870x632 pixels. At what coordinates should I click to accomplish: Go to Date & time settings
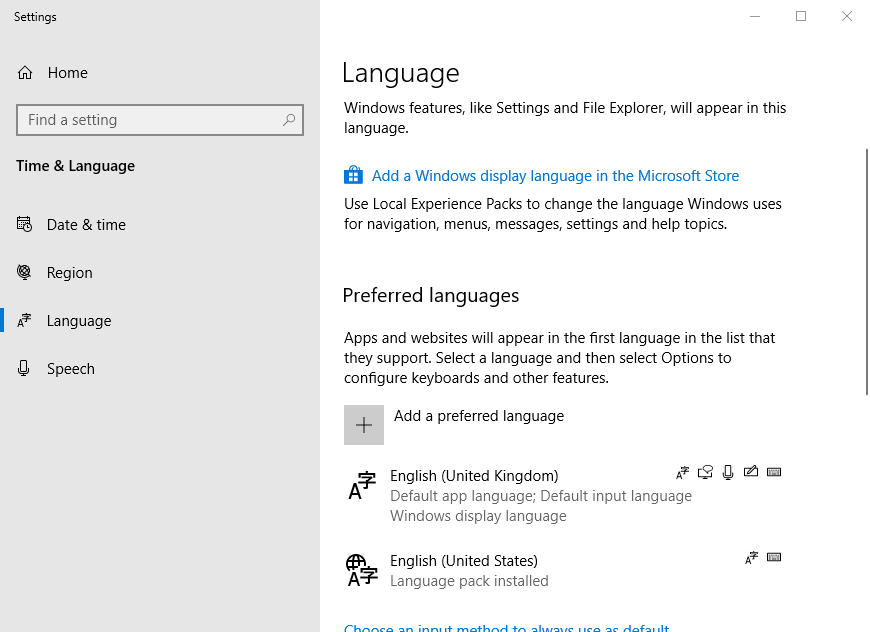(x=160, y=224)
